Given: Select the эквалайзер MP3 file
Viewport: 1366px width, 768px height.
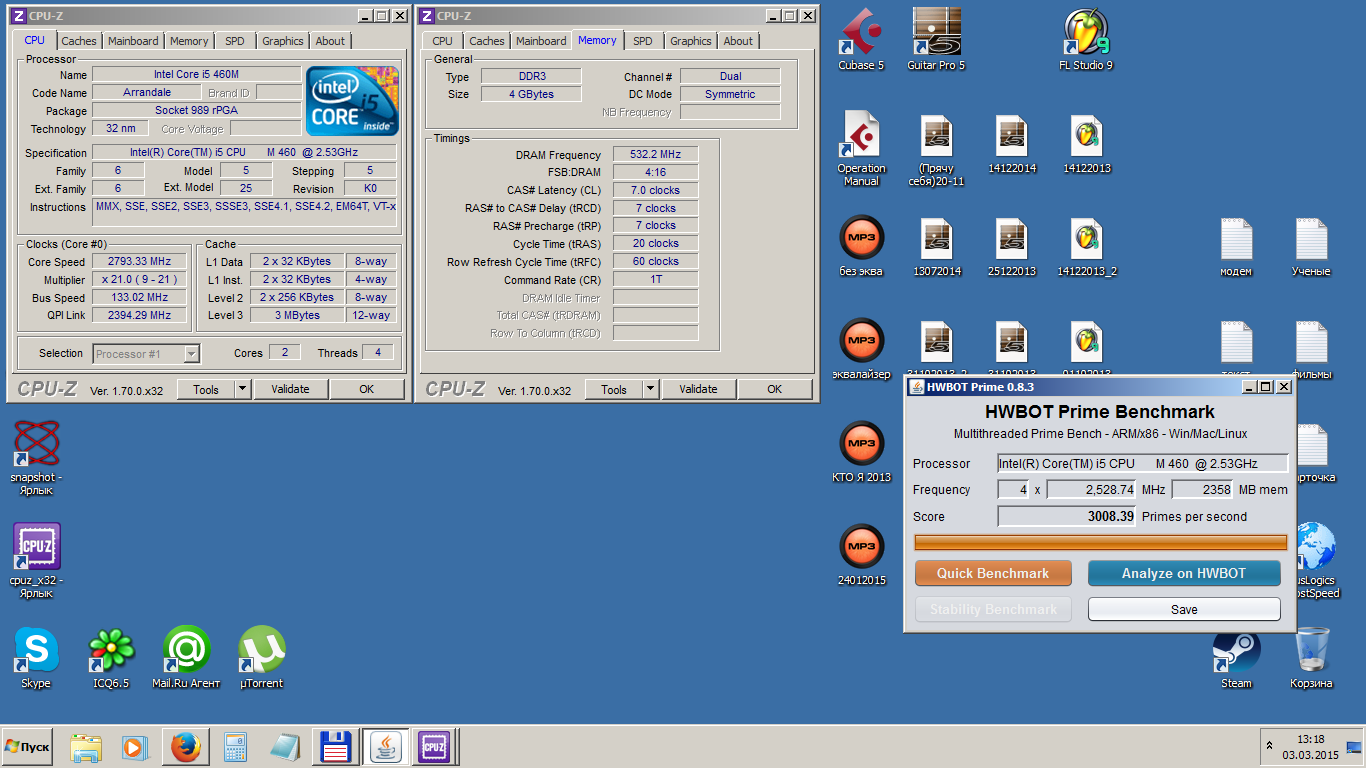Looking at the screenshot, I should [x=861, y=350].
